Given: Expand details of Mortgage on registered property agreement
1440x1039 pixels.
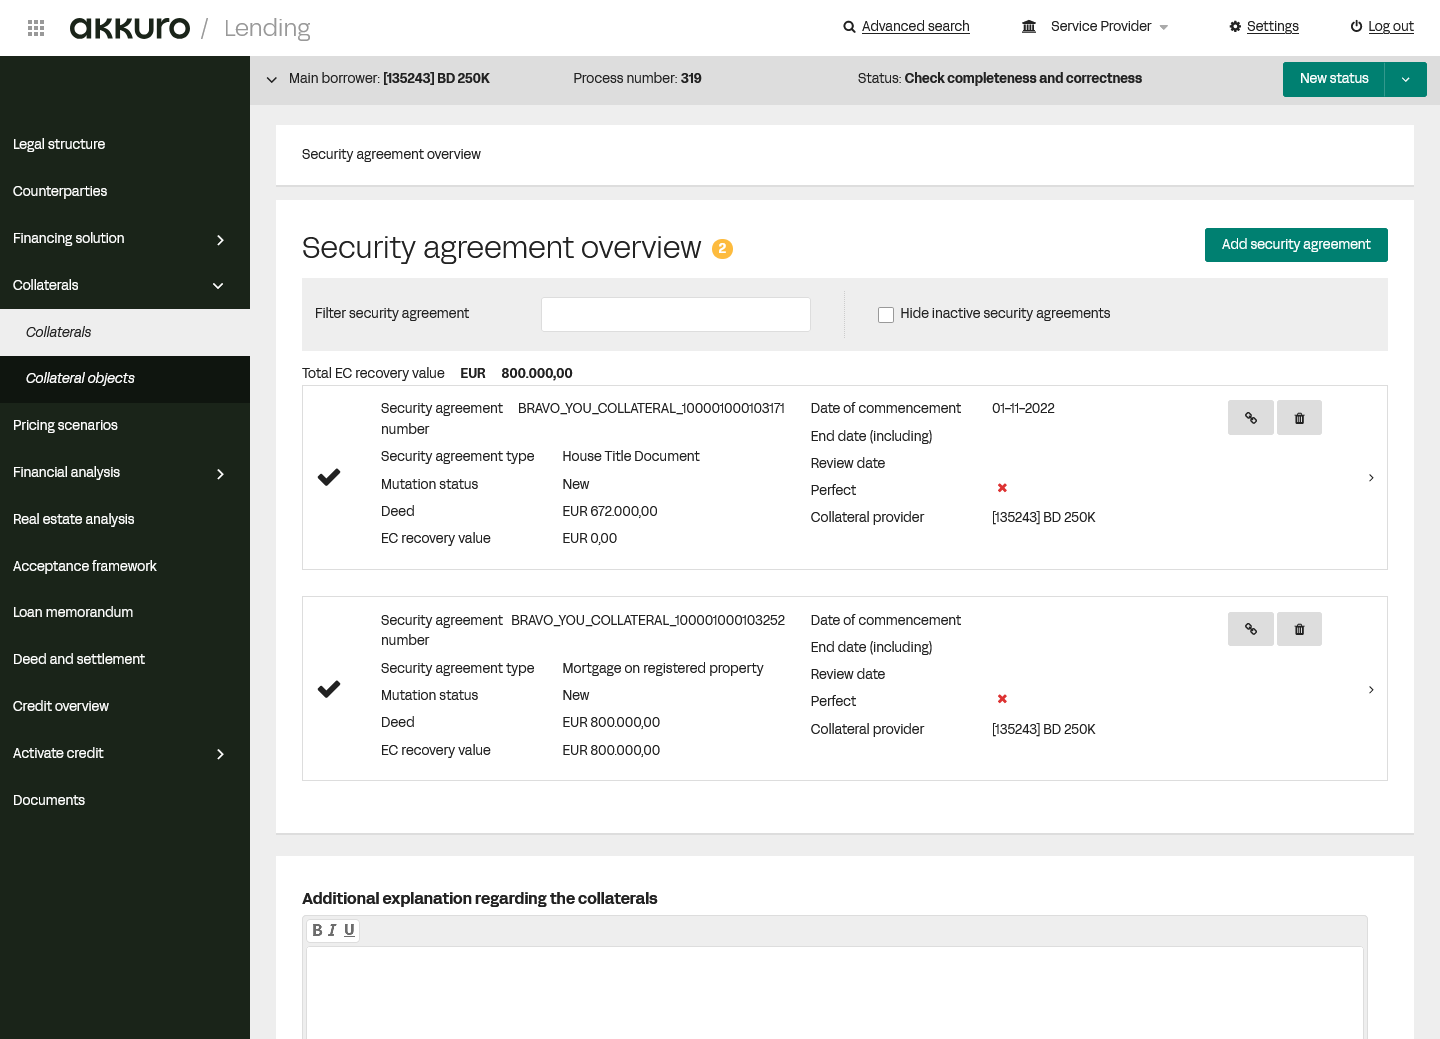Looking at the screenshot, I should click(x=1371, y=689).
